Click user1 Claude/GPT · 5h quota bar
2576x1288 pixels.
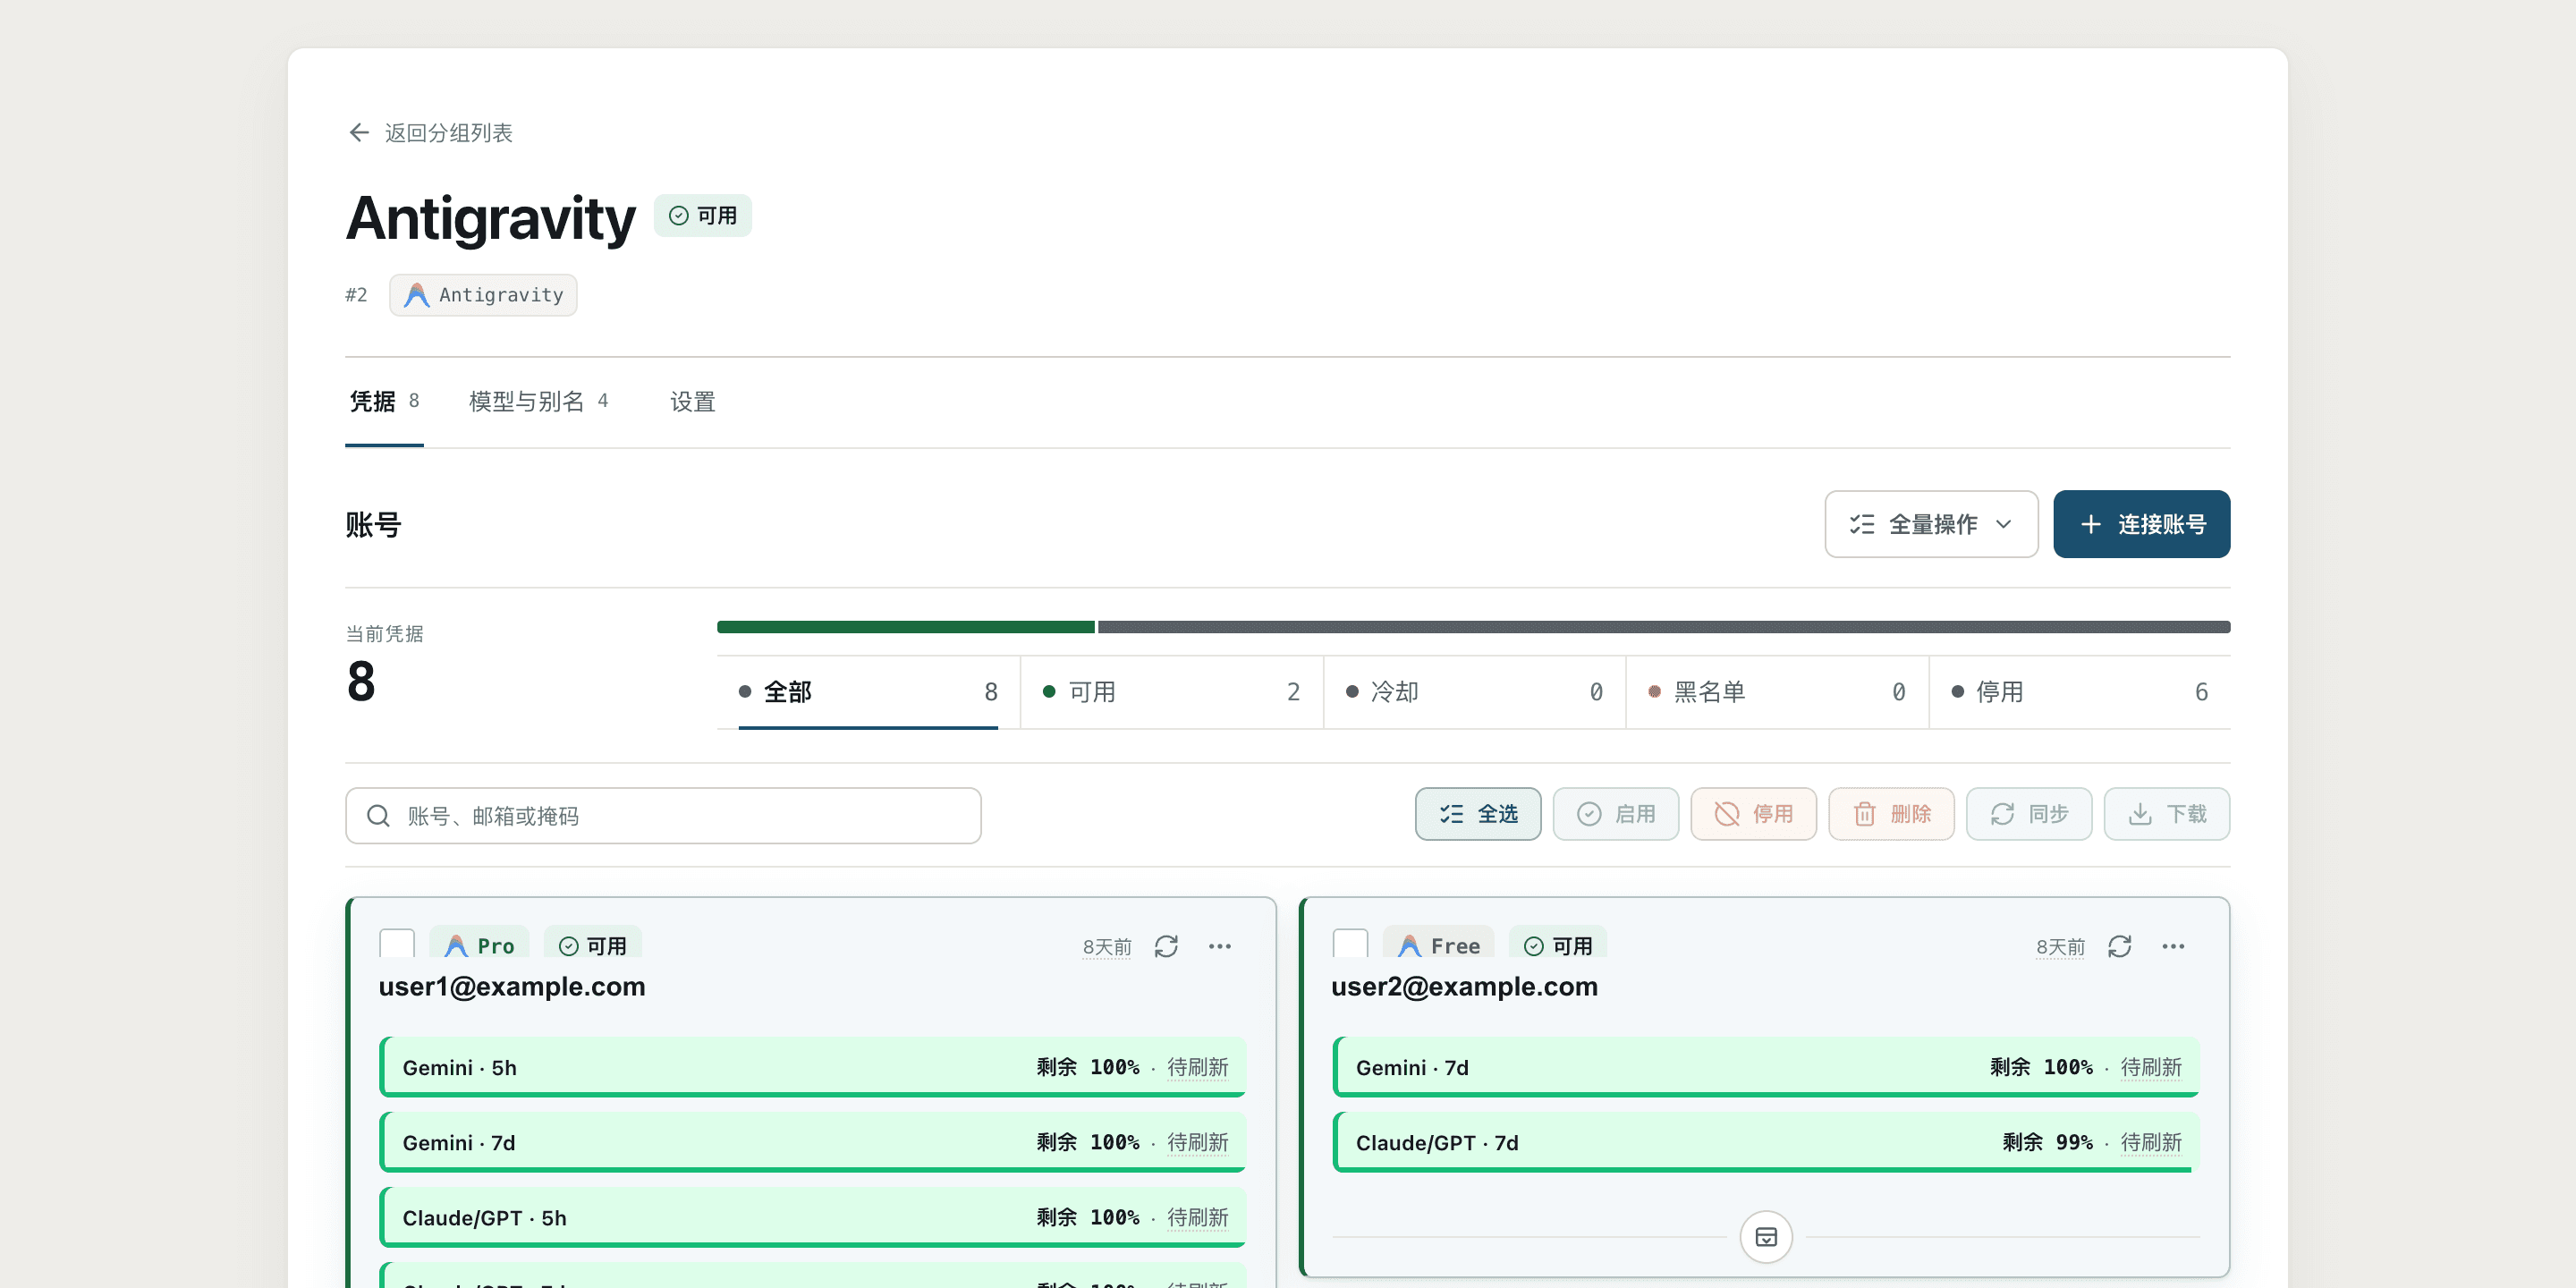pos(813,1217)
